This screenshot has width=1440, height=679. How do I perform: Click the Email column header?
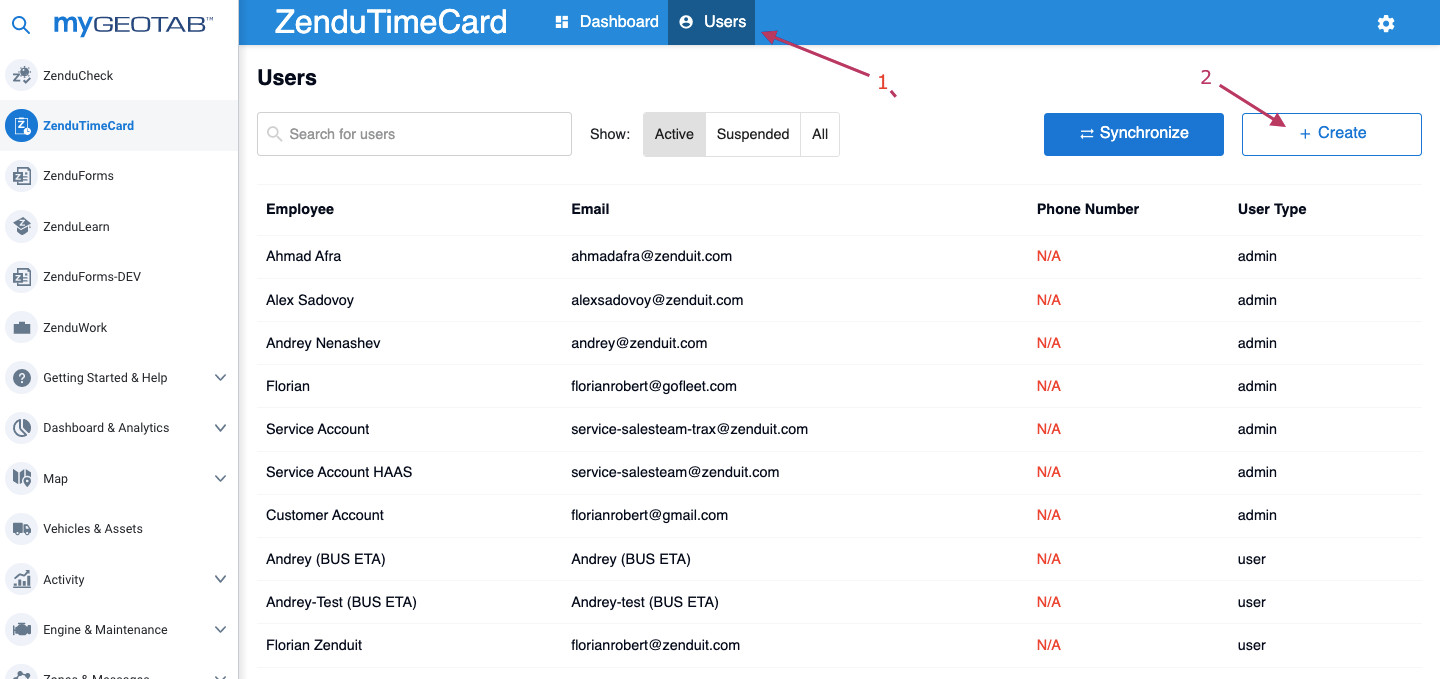(x=590, y=209)
